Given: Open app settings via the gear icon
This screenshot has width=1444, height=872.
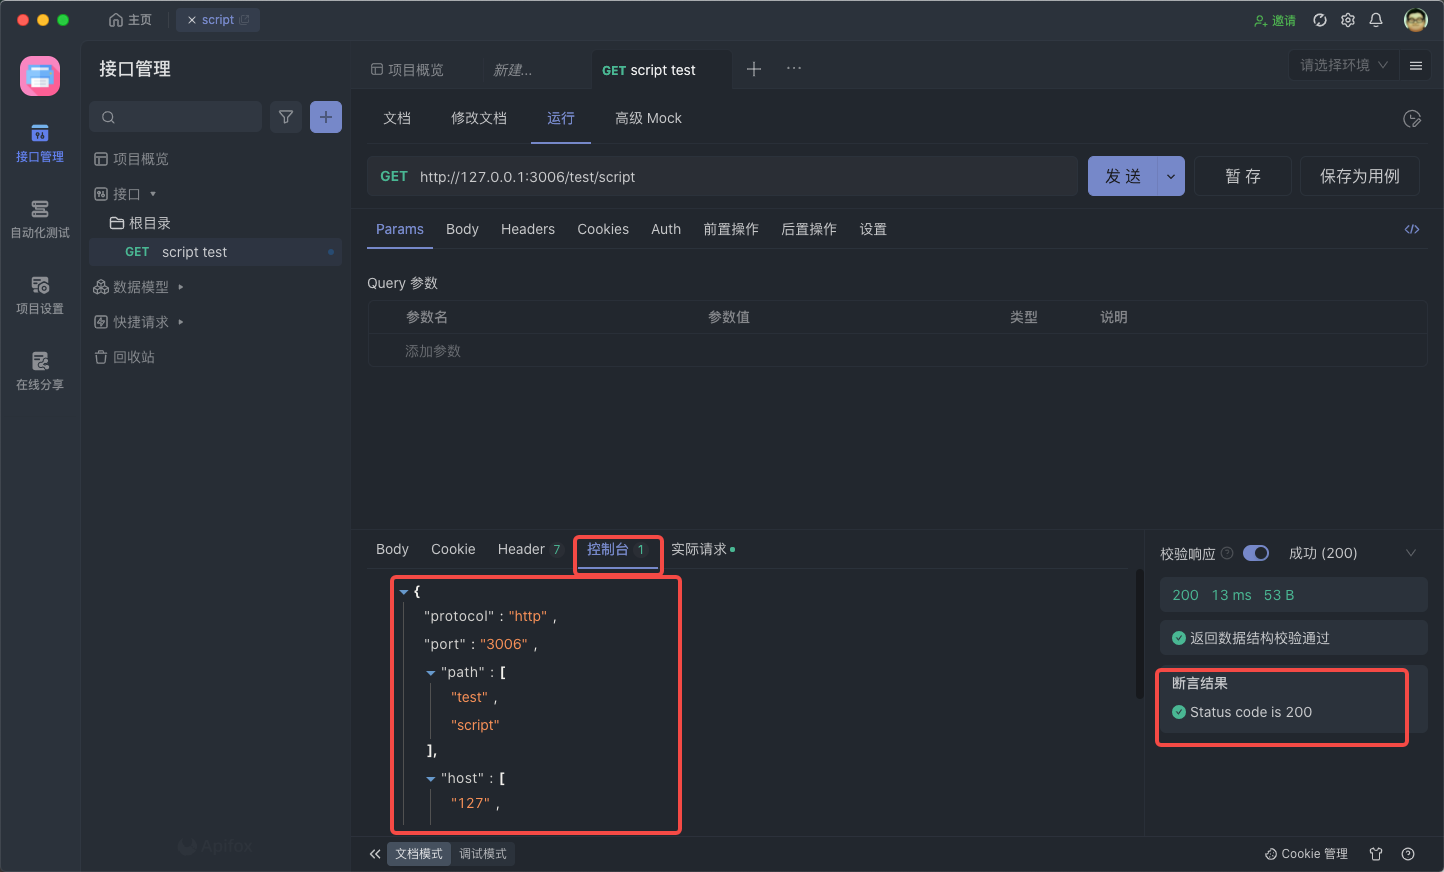Looking at the screenshot, I should [1347, 19].
